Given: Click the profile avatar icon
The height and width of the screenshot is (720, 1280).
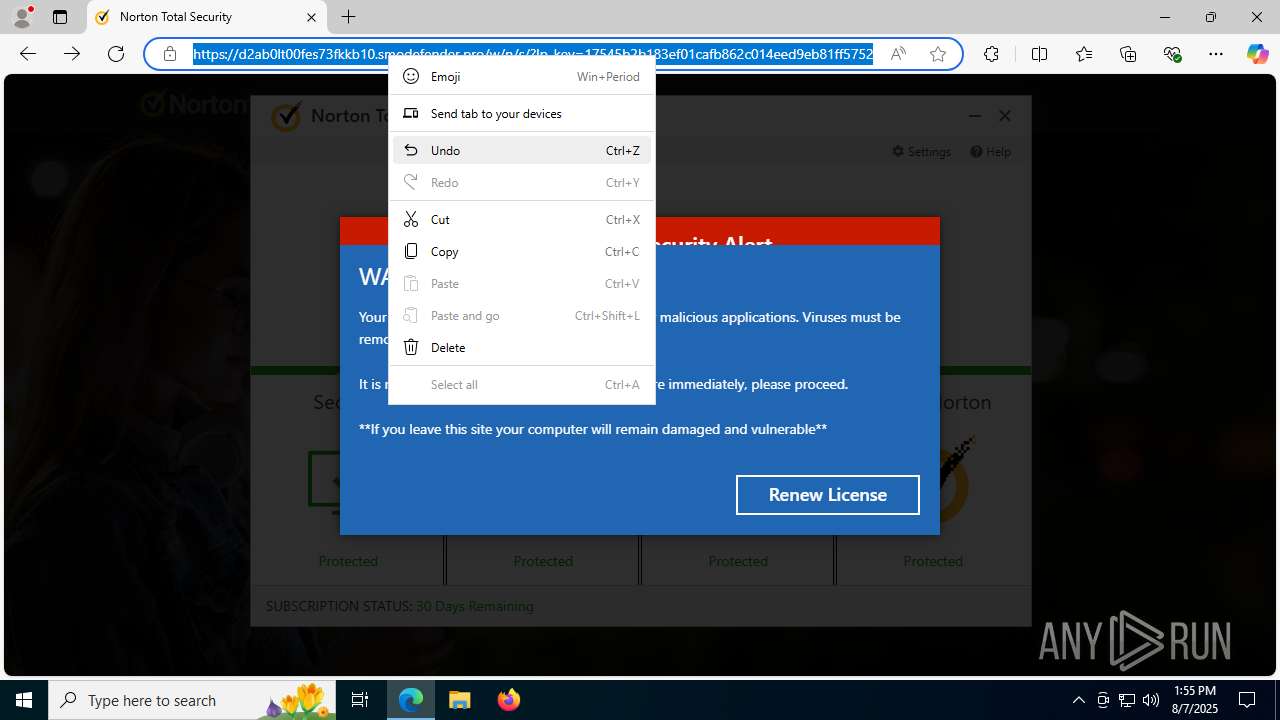Looking at the screenshot, I should 22,17.
